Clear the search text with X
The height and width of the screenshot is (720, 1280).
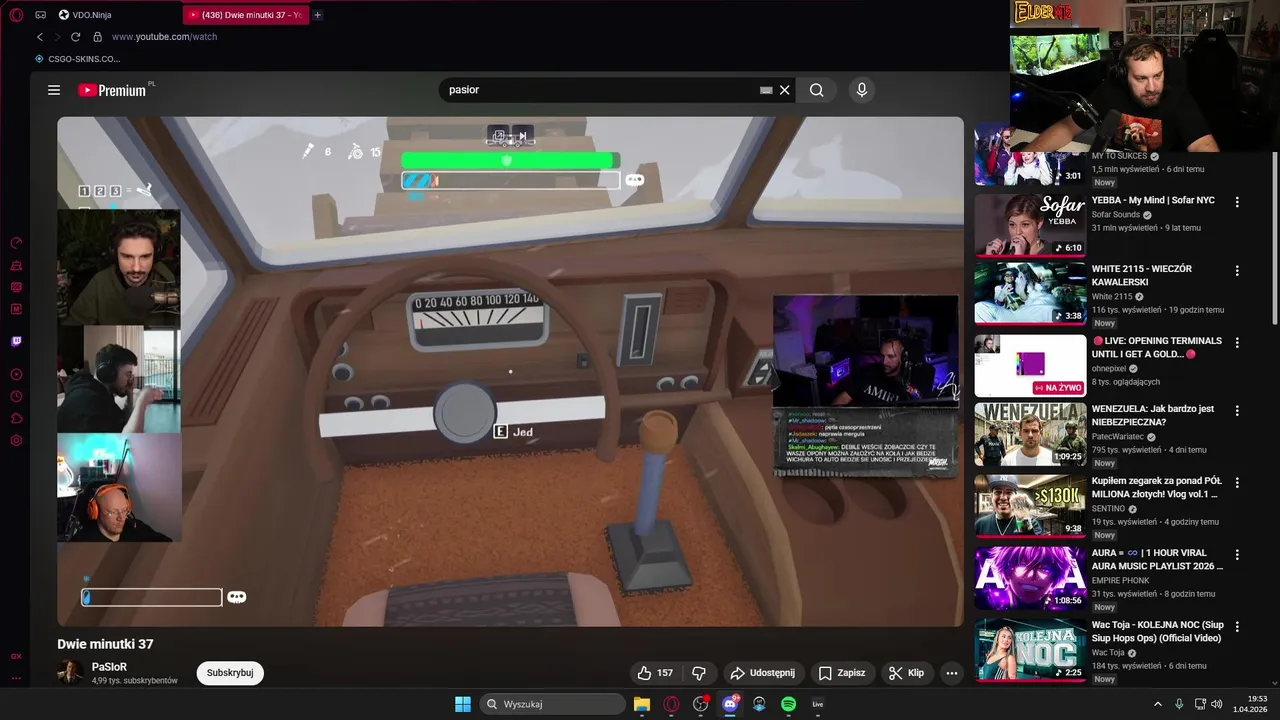coord(785,90)
